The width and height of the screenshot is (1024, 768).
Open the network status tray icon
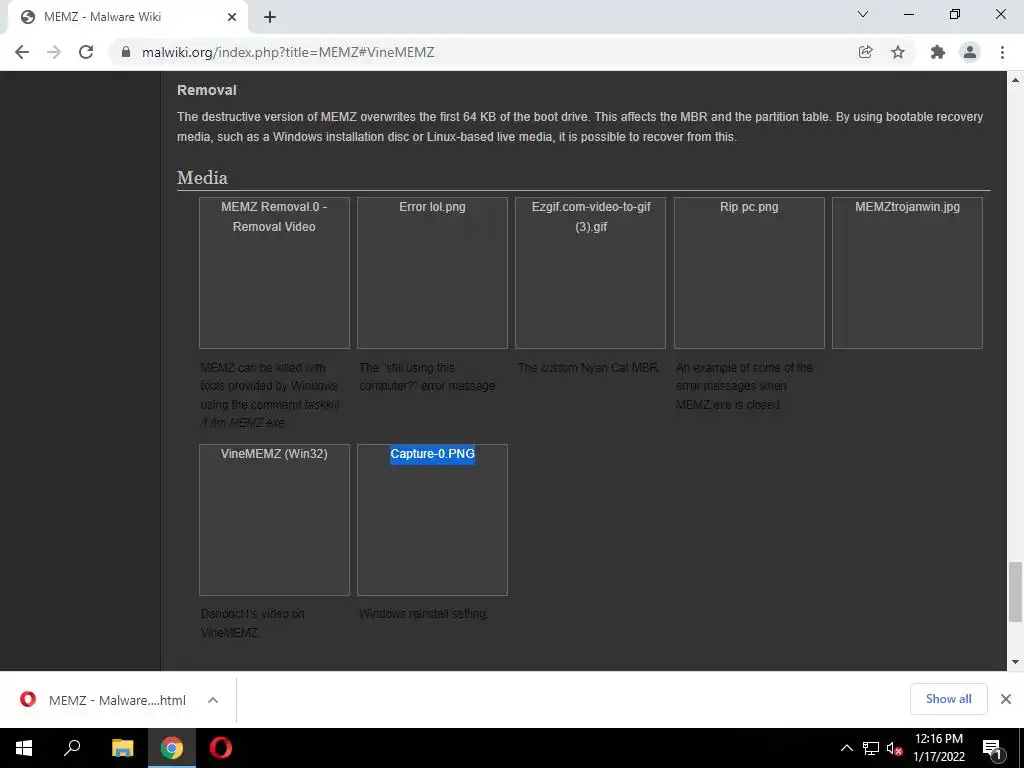pyautogui.click(x=871, y=748)
